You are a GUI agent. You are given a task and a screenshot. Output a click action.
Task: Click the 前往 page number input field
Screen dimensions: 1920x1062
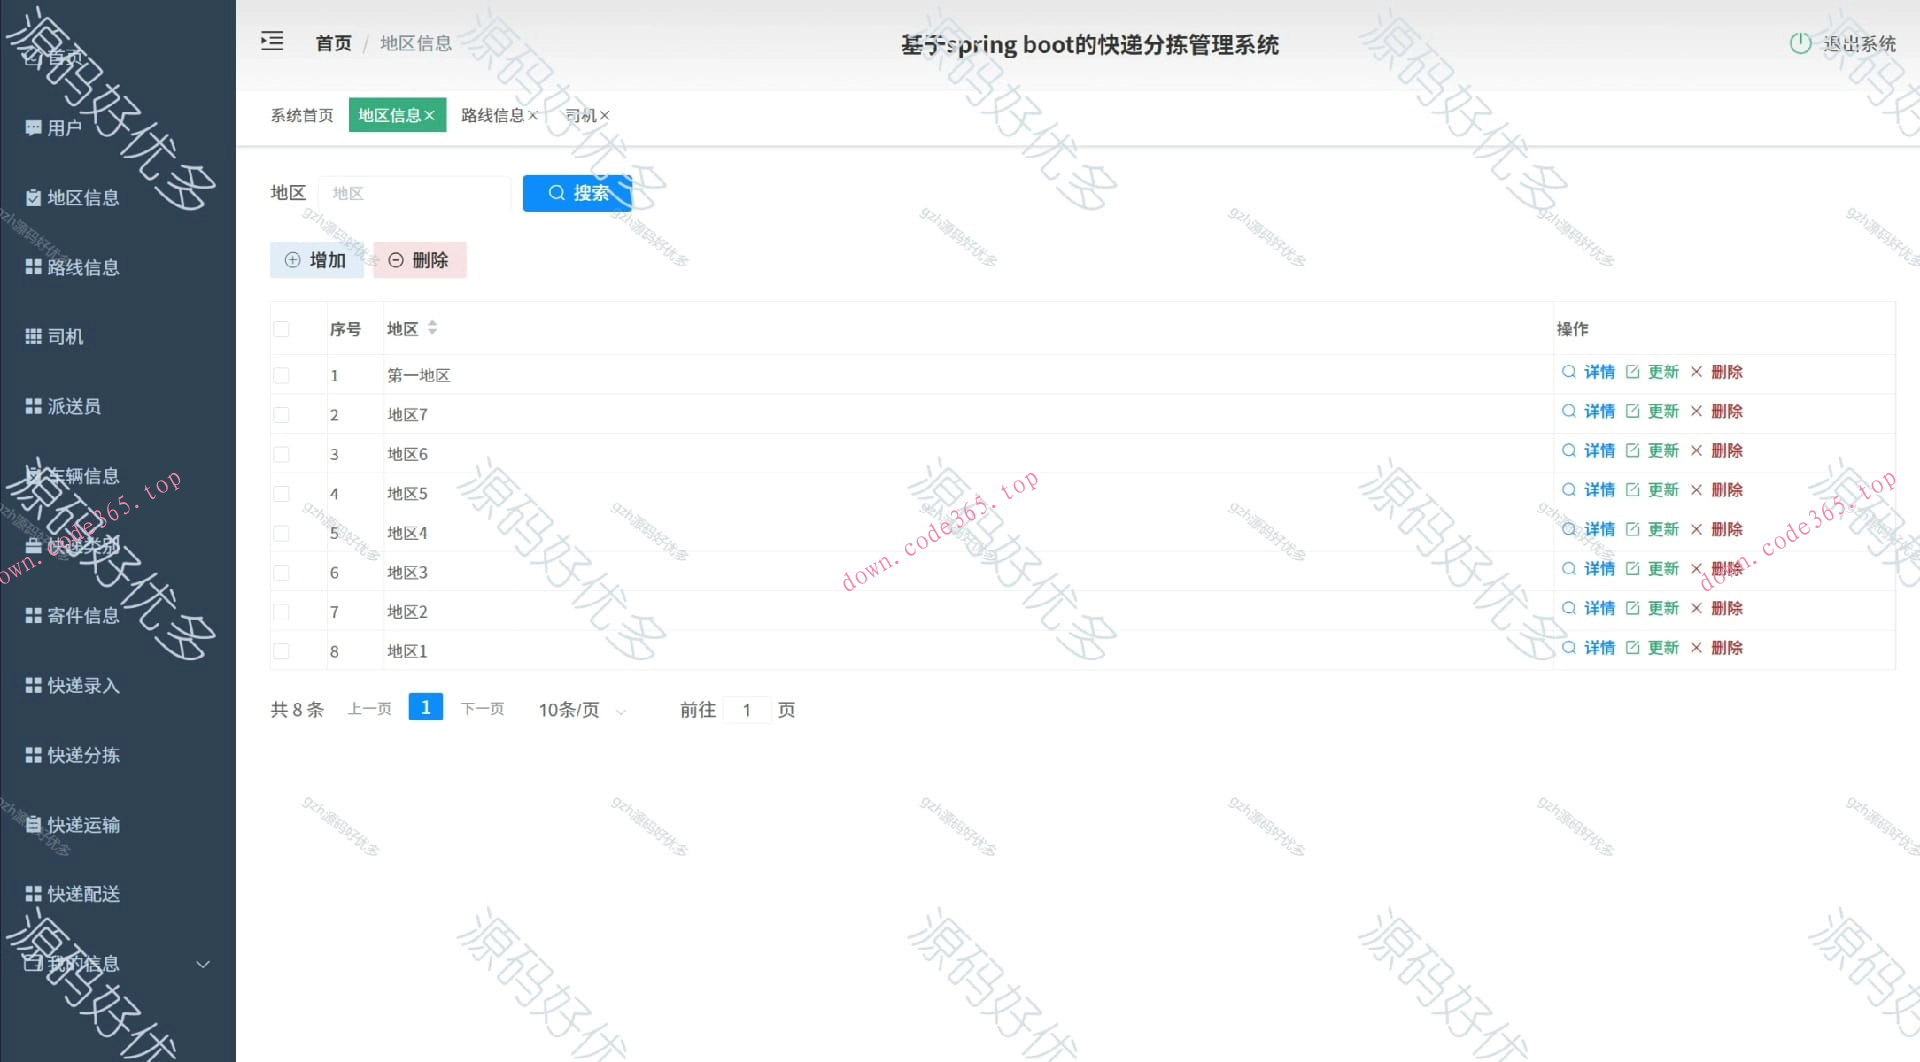pos(748,710)
